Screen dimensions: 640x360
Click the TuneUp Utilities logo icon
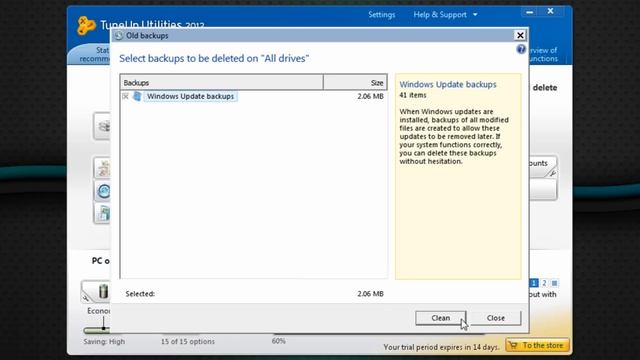tap(86, 25)
